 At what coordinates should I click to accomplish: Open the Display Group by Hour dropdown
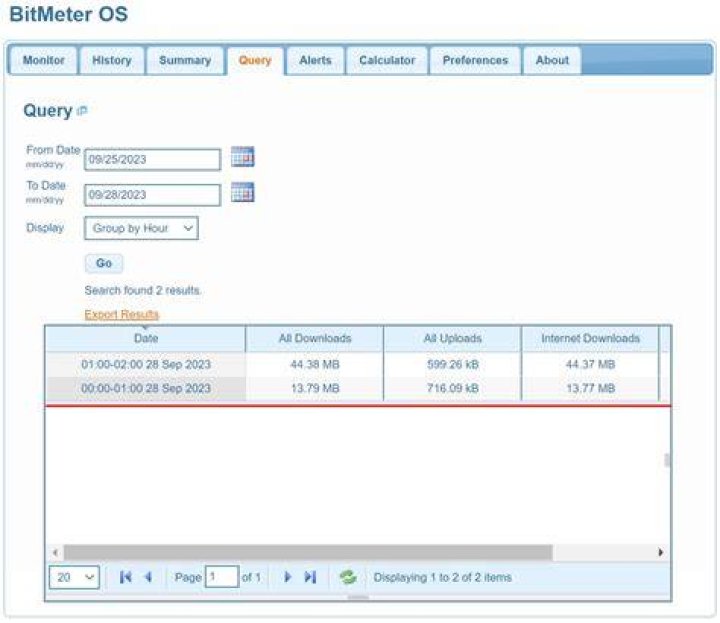(x=141, y=228)
